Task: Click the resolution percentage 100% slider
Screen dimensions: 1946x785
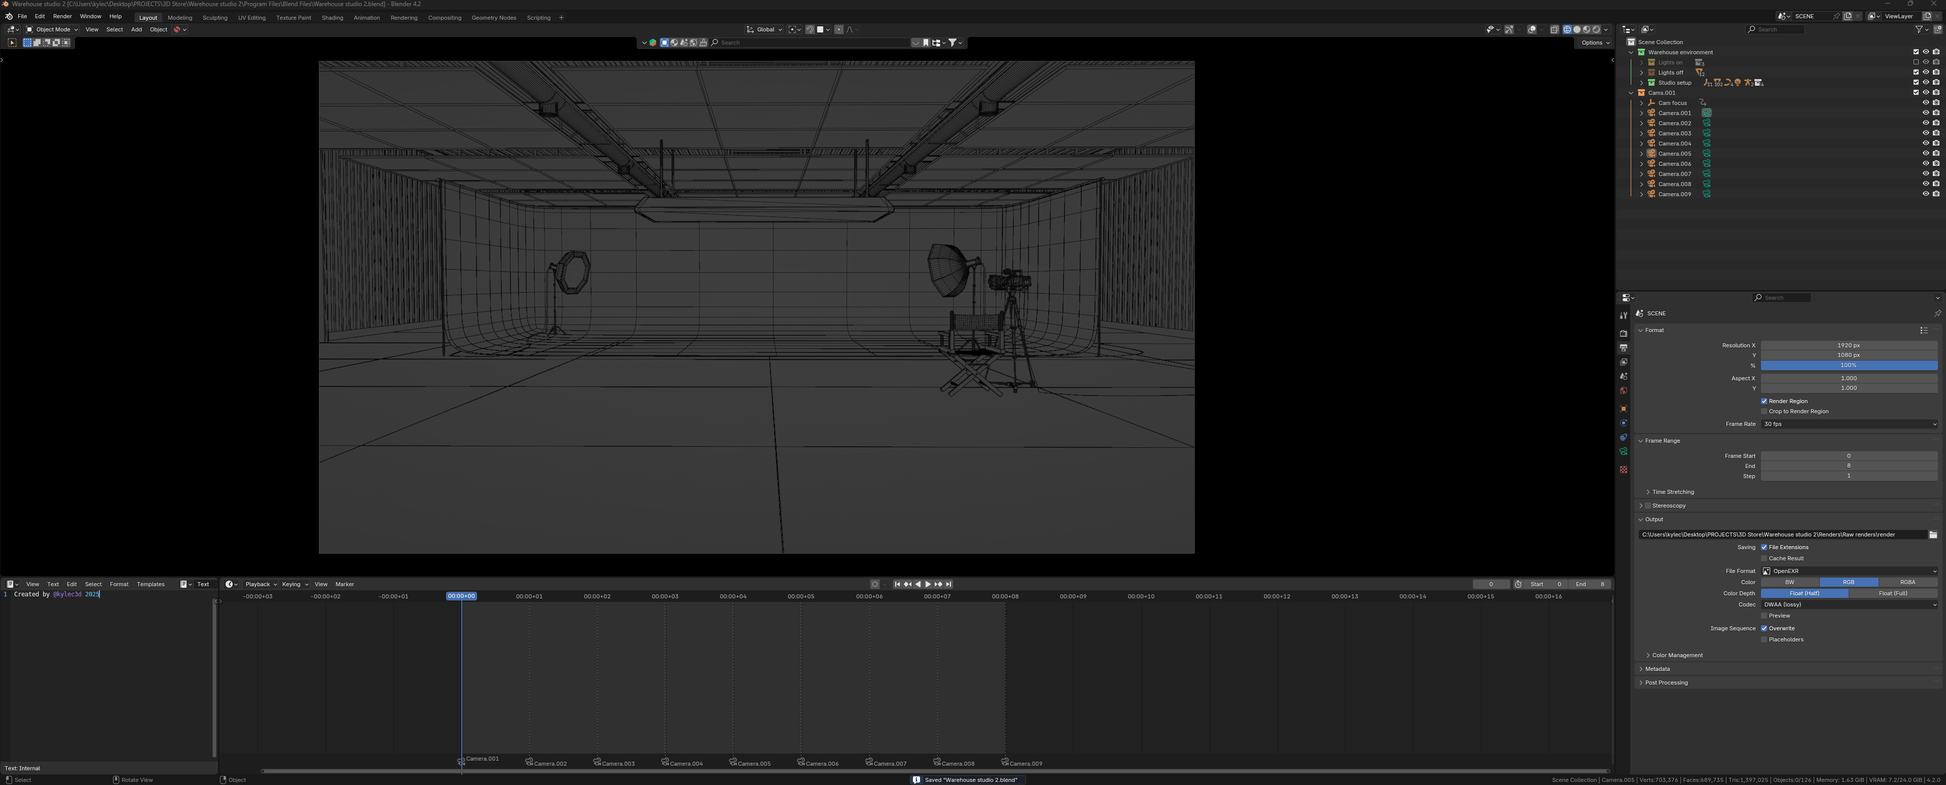Action: point(1848,365)
